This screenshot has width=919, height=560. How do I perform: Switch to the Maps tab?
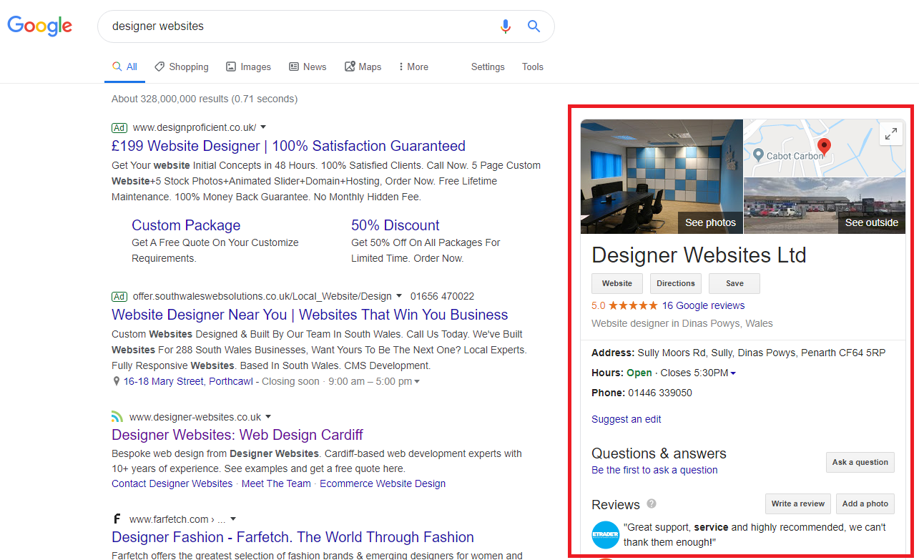pos(363,67)
